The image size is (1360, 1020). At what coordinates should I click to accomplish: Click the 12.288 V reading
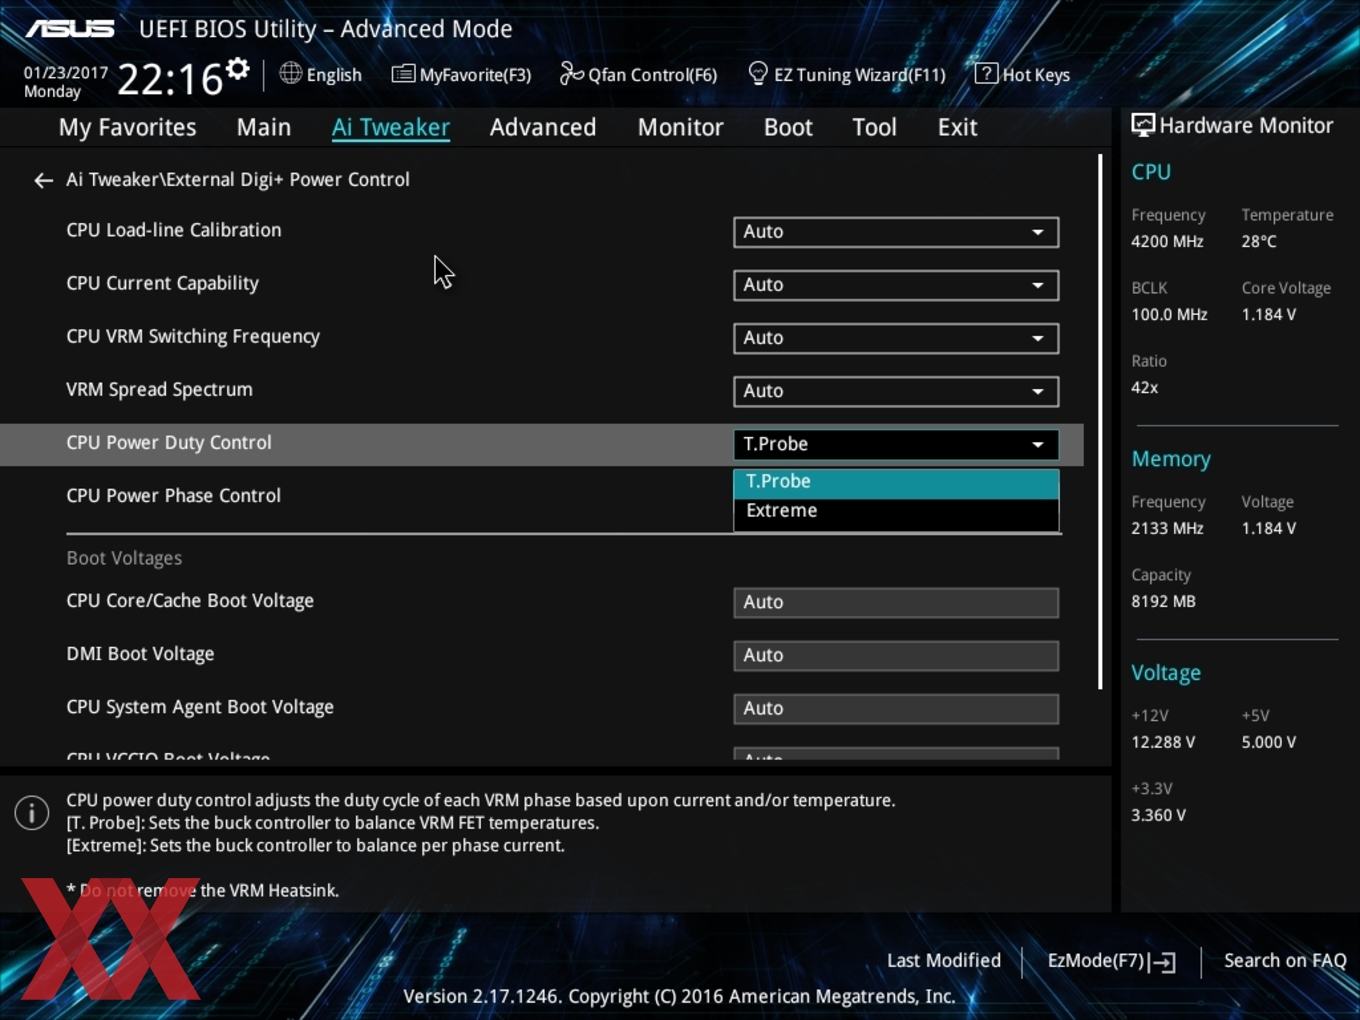pyautogui.click(x=1163, y=742)
